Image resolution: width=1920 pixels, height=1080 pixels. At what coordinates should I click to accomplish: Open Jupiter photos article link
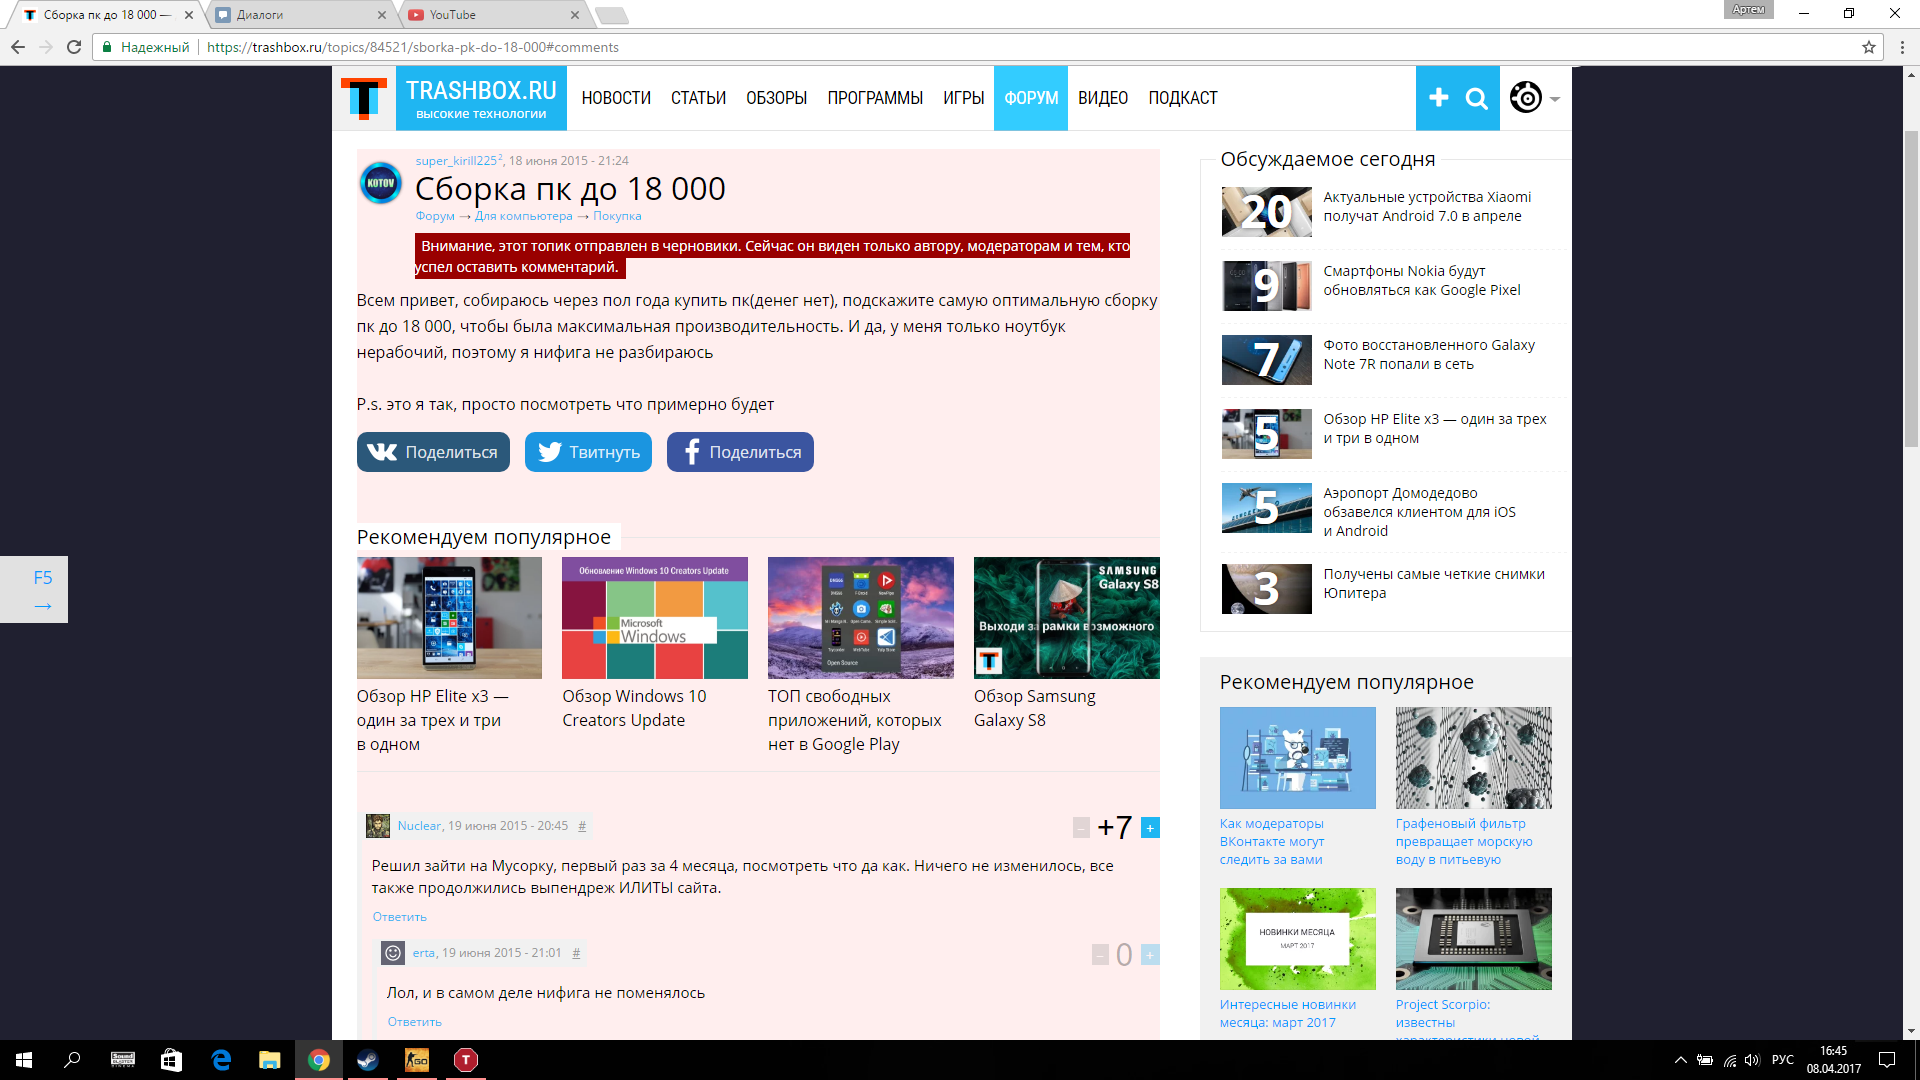1434,584
